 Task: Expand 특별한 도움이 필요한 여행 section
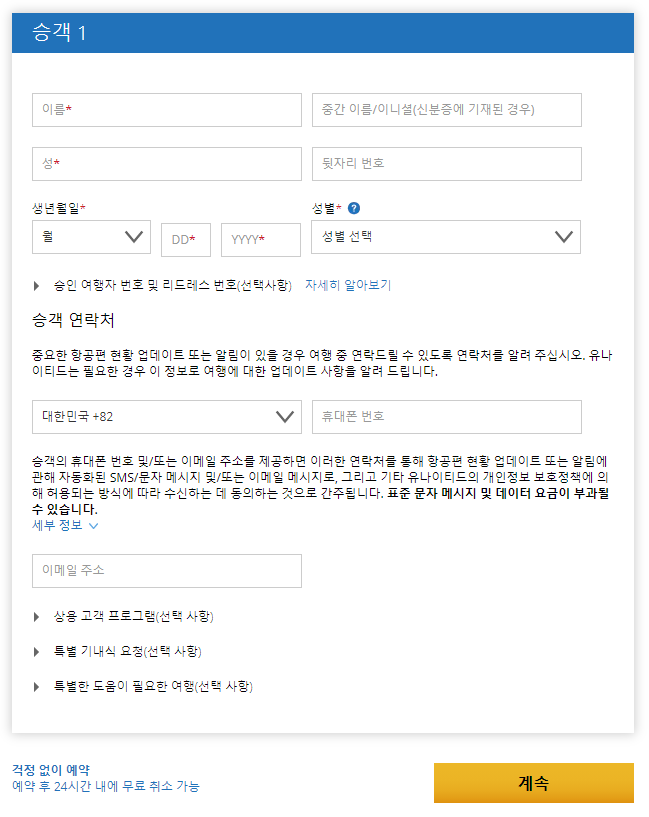point(143,687)
